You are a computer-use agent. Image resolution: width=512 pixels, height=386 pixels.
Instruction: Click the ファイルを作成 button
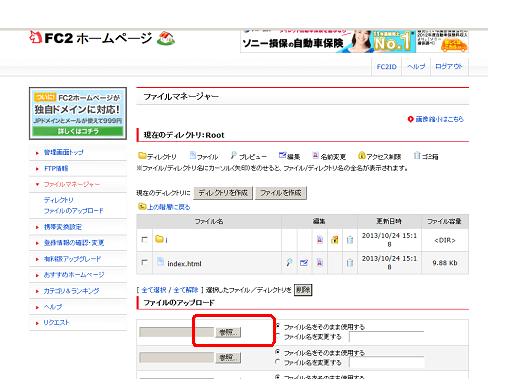[281, 193]
